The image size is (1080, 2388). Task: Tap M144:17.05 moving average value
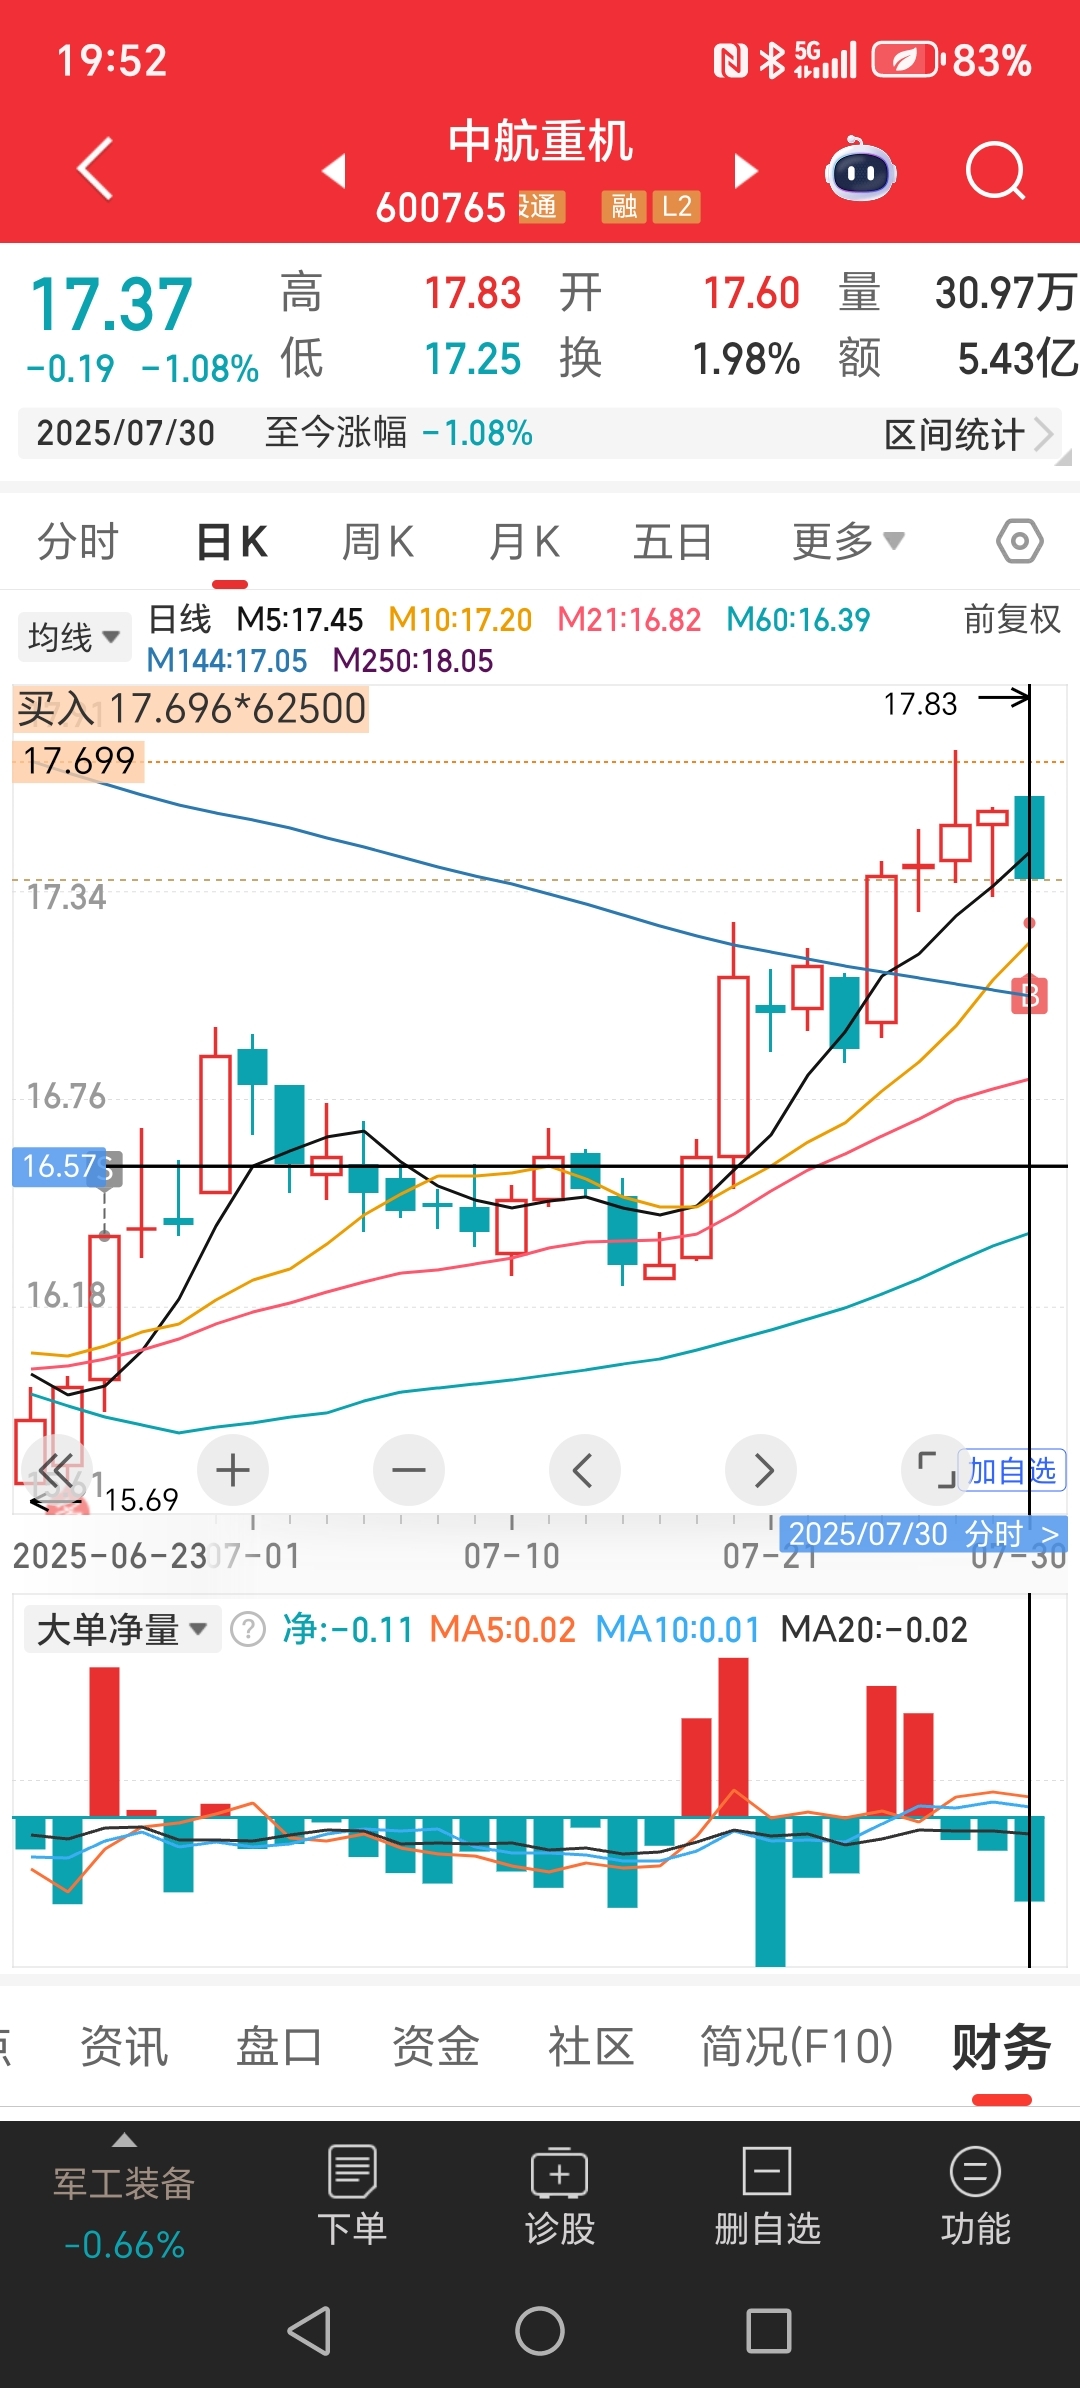(227, 660)
